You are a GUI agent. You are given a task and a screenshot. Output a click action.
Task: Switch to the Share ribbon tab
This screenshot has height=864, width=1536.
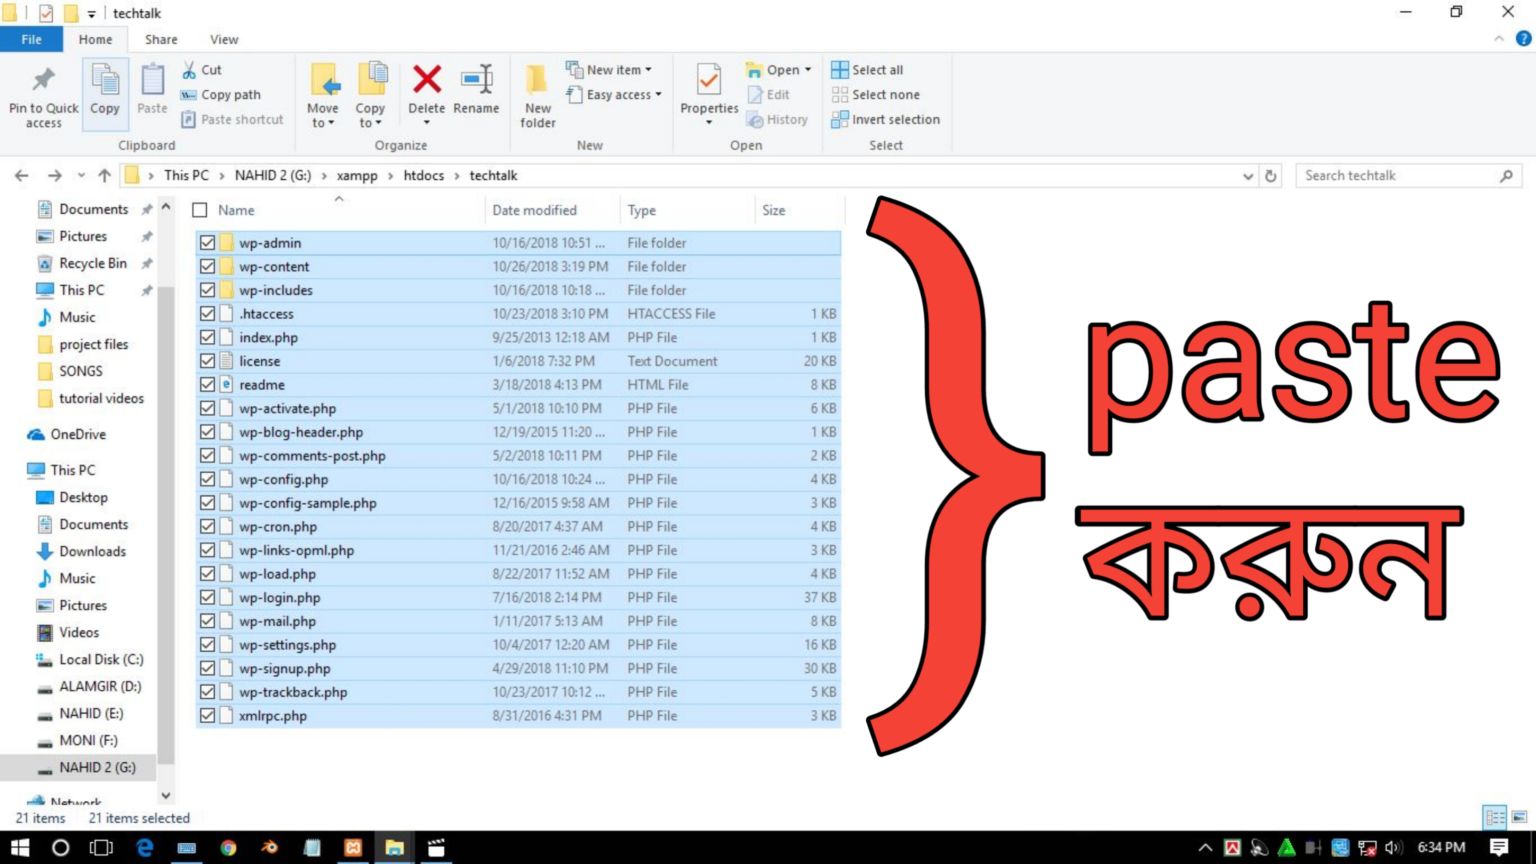[161, 40]
